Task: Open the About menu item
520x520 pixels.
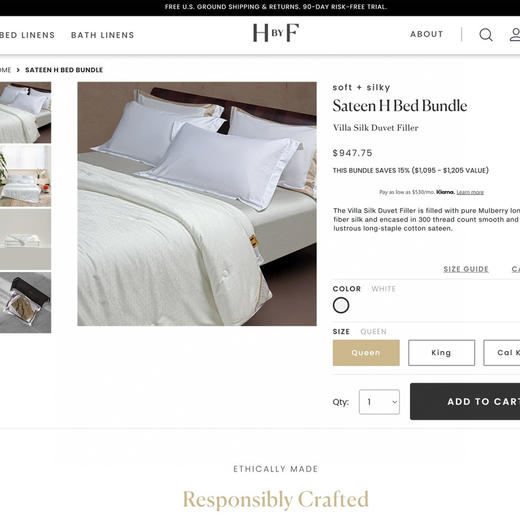Action: coord(427,34)
